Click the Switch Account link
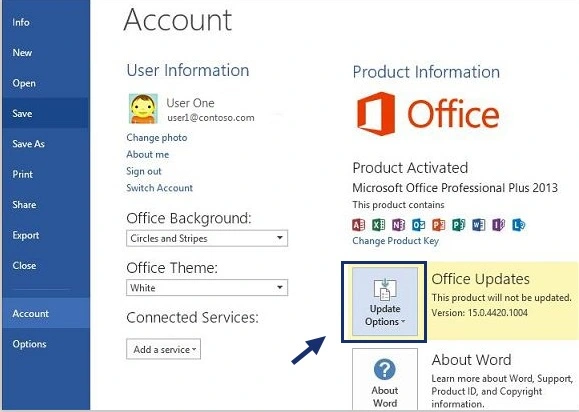Image resolution: width=579 pixels, height=412 pixels. pos(160,188)
